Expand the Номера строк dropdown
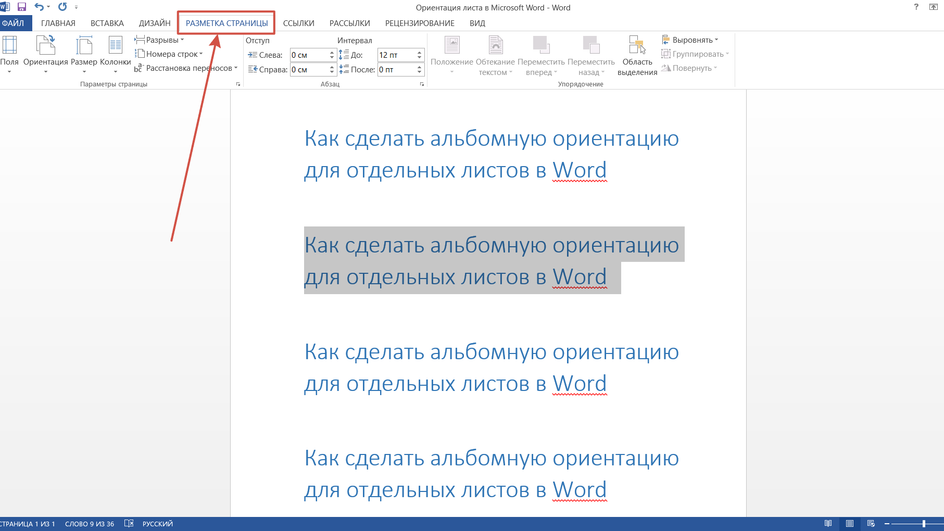The width and height of the screenshot is (944, 531). pos(169,54)
